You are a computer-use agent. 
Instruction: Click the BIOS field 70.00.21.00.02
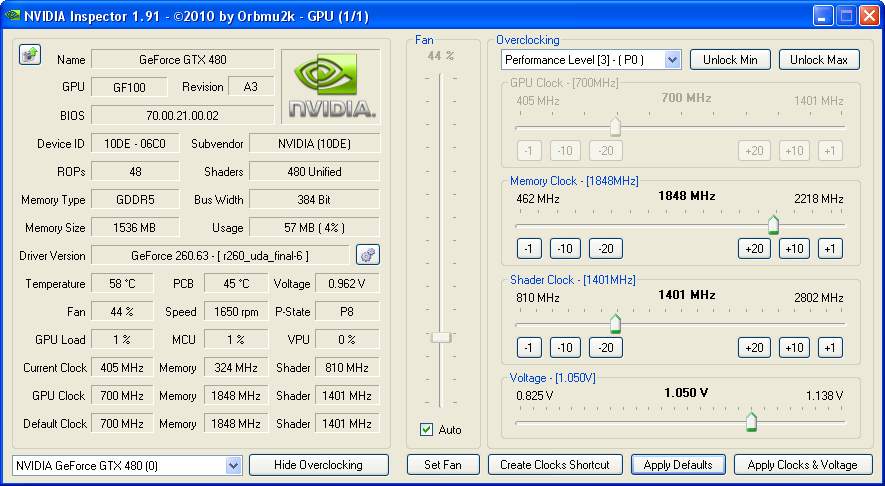(183, 115)
